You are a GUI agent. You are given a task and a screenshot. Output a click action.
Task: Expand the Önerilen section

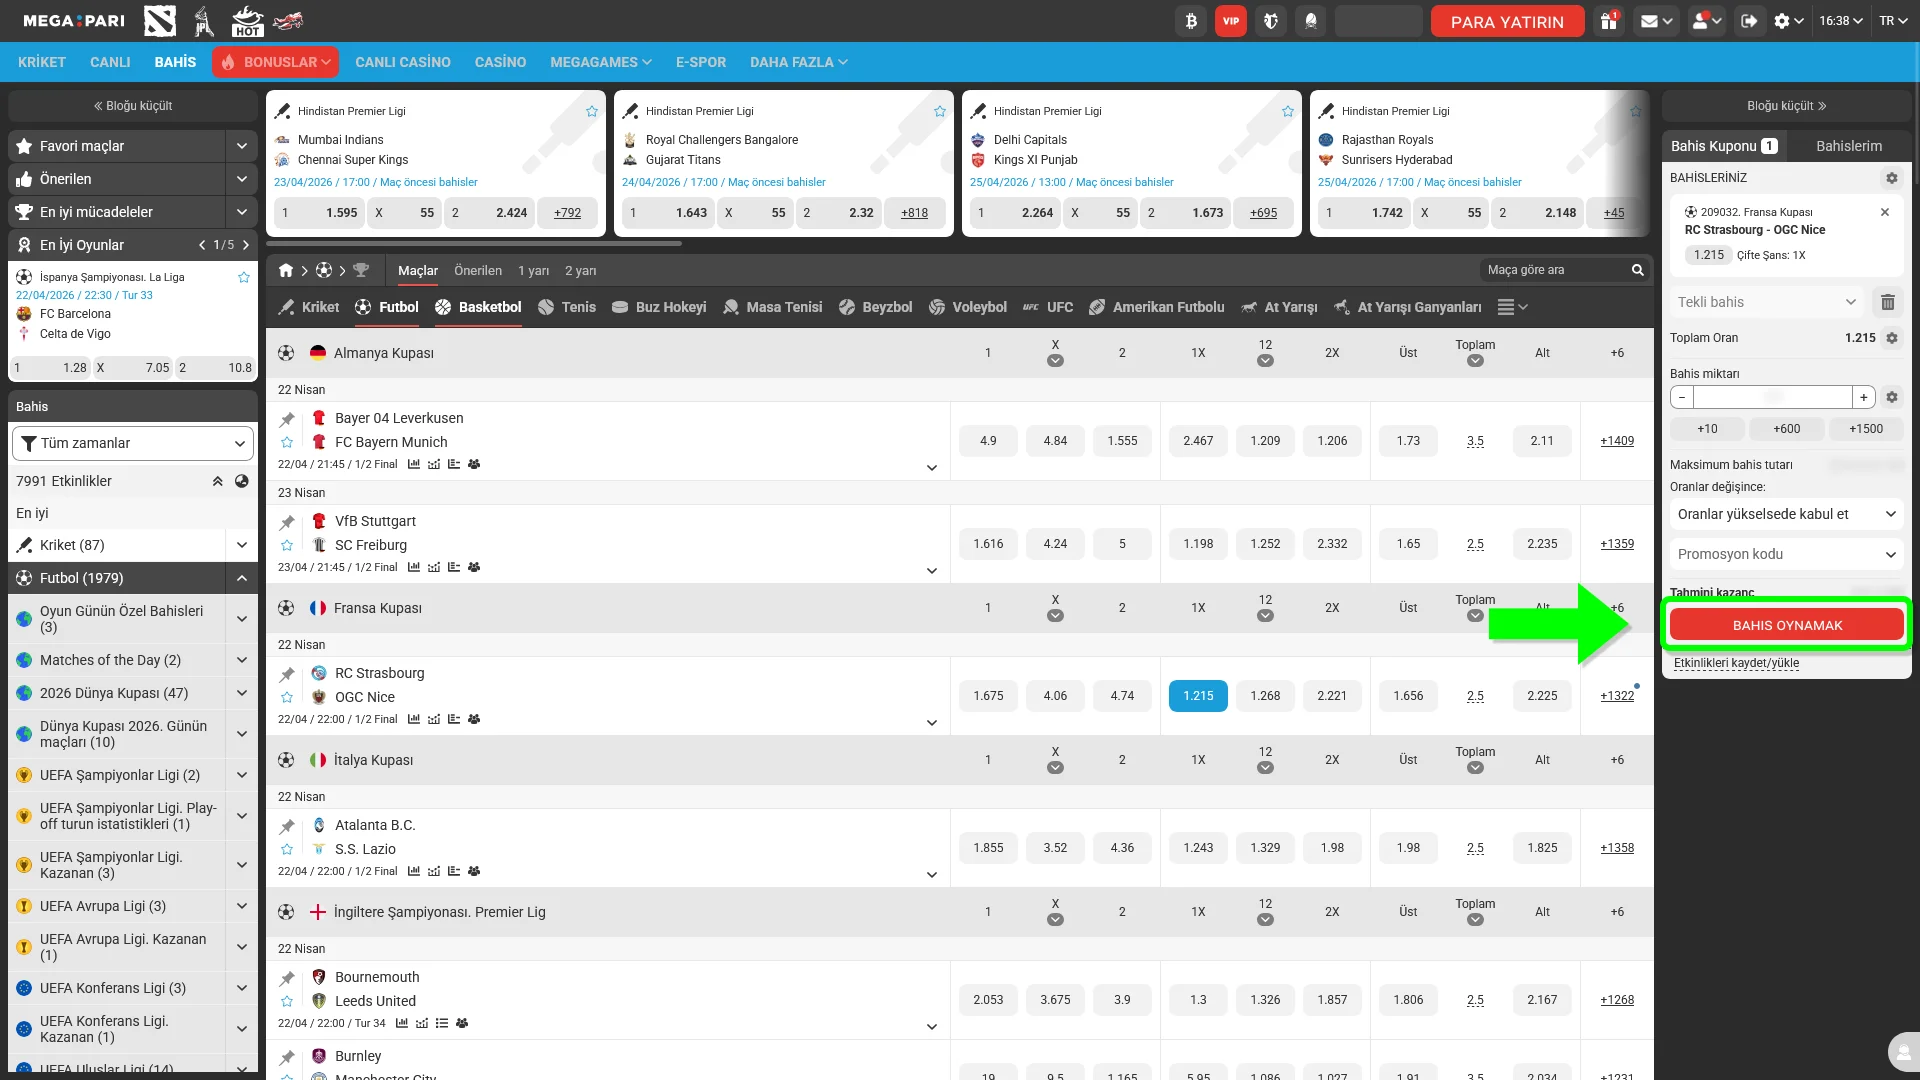[242, 179]
